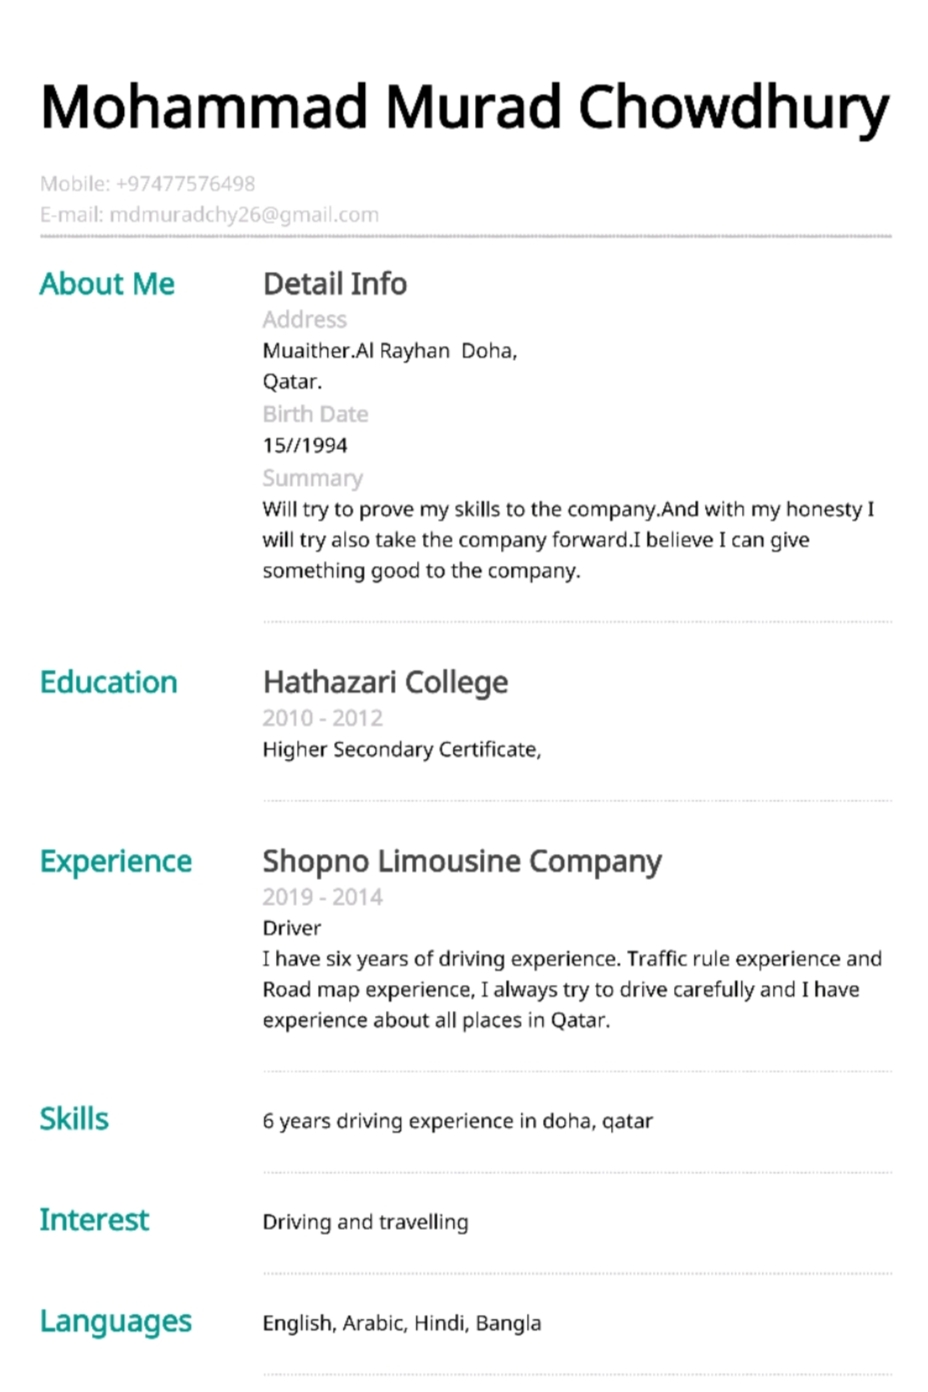The height and width of the screenshot is (1392, 928).
Task: Select Higher Secondary Certificate text
Action: pyautogui.click(x=402, y=750)
